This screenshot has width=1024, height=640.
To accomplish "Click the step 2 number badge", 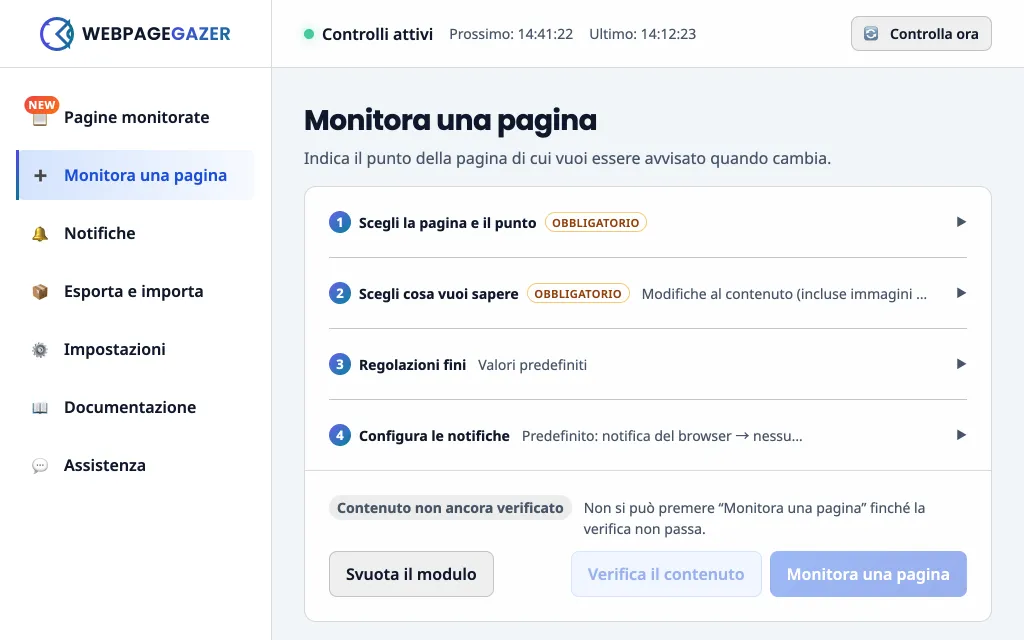I will (x=340, y=293).
